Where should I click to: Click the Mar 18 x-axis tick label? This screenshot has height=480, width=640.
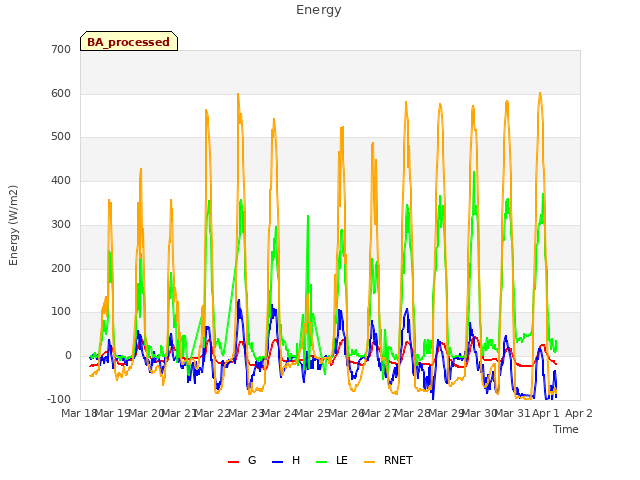pos(78,413)
